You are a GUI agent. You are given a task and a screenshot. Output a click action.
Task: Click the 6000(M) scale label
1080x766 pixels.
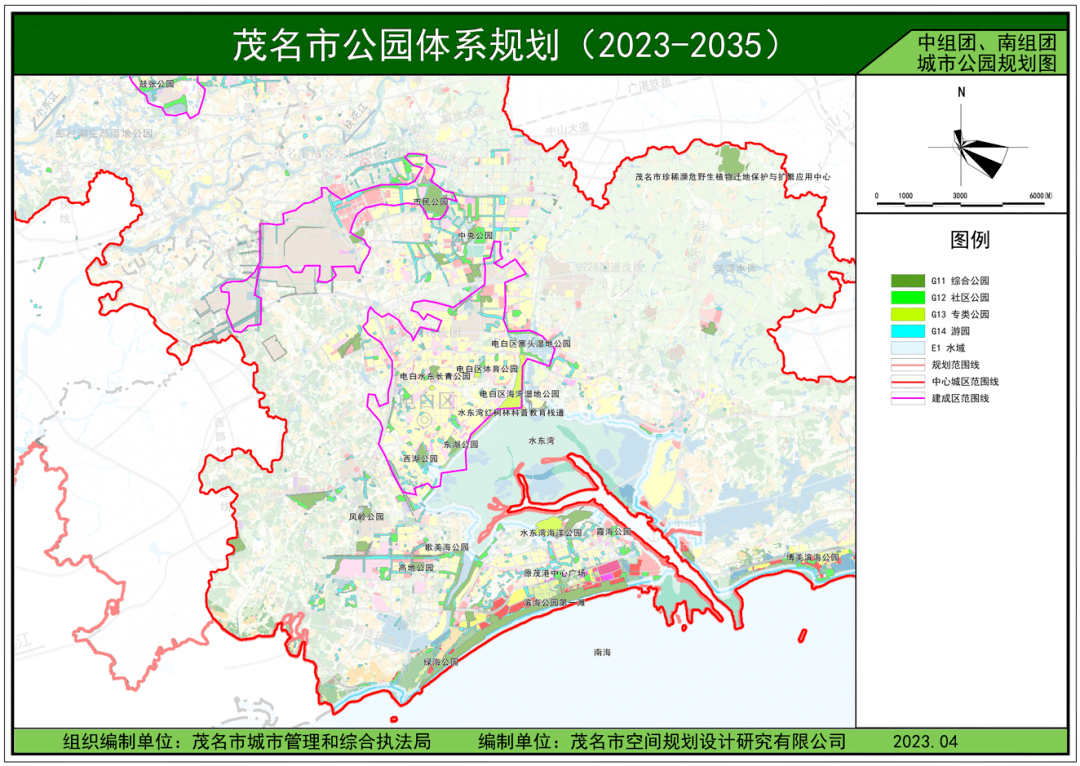coord(1041,196)
